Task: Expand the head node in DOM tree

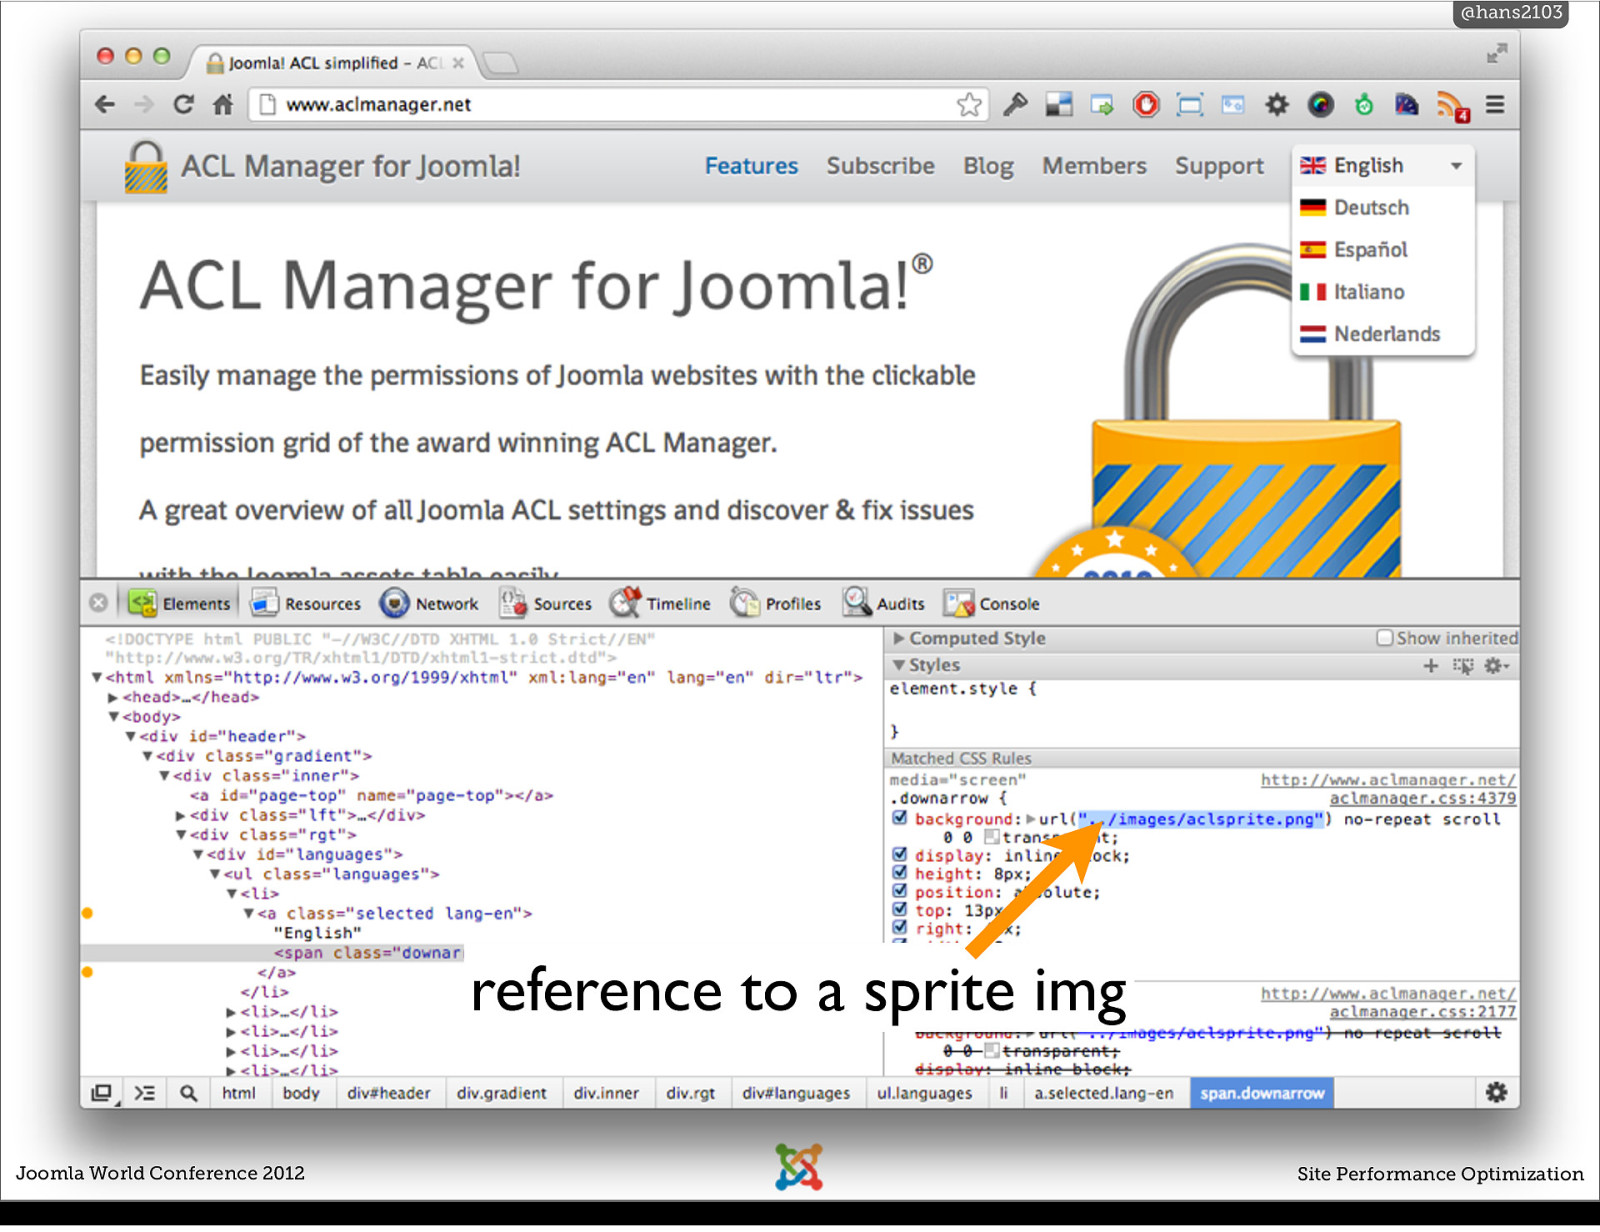Action: point(114,697)
